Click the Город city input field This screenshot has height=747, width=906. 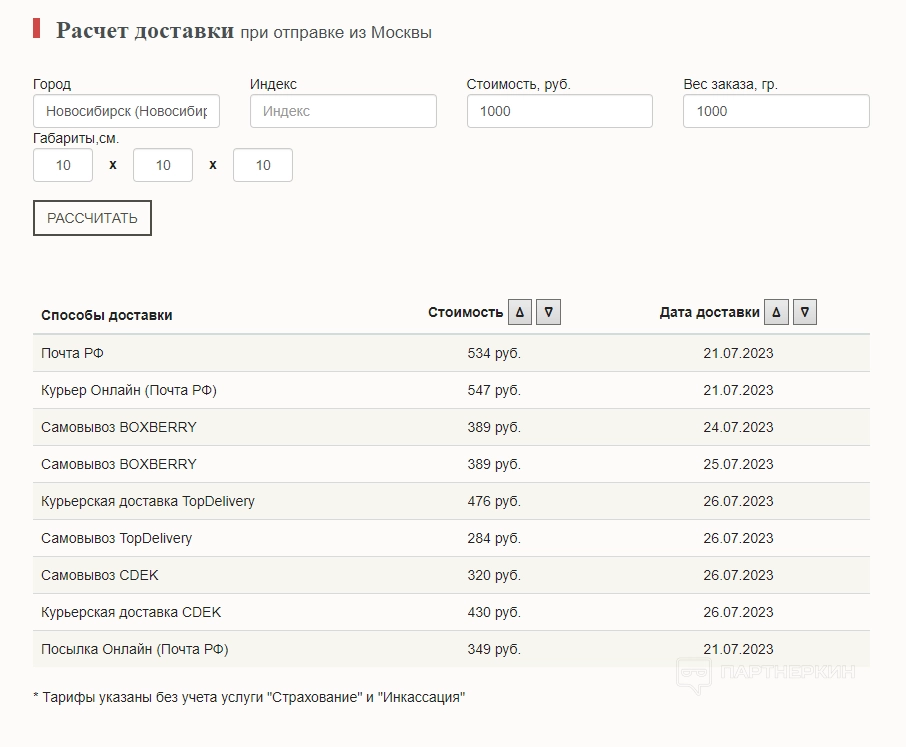(126, 111)
